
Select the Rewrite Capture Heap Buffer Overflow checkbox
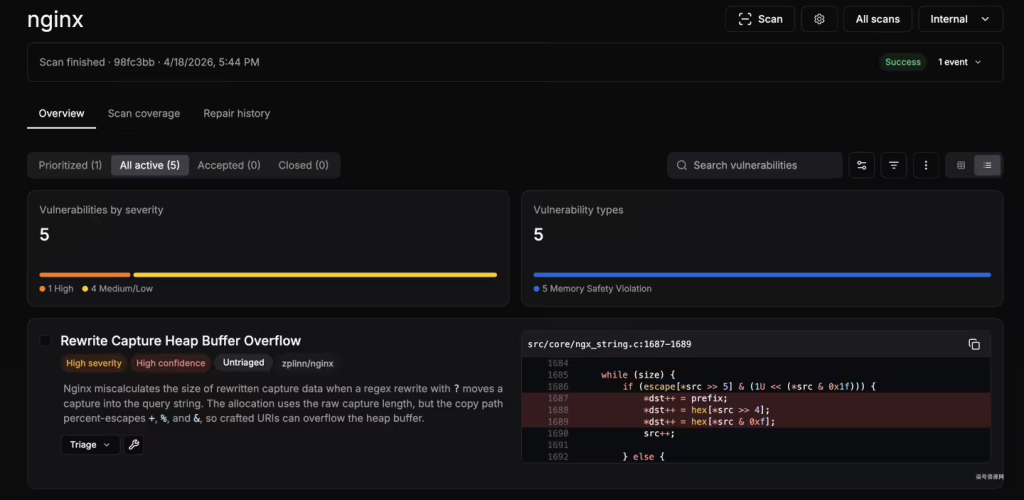click(45, 341)
